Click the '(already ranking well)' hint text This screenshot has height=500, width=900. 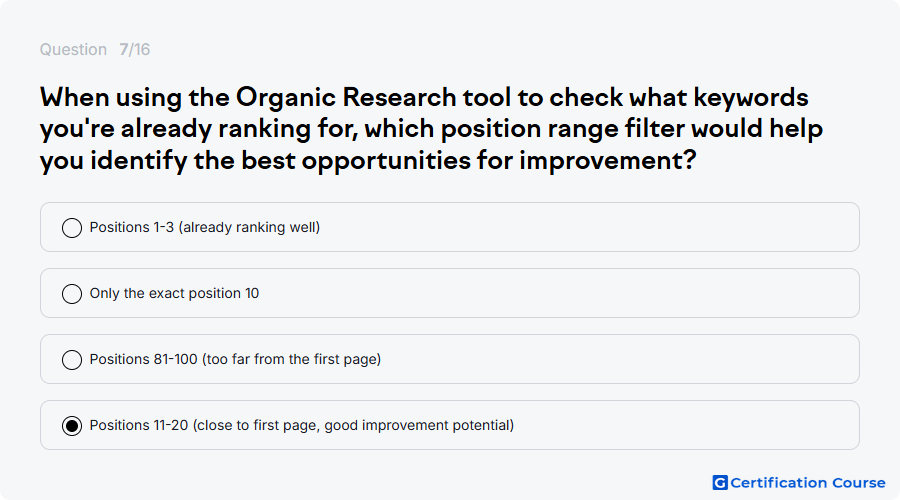pyautogui.click(x=249, y=227)
